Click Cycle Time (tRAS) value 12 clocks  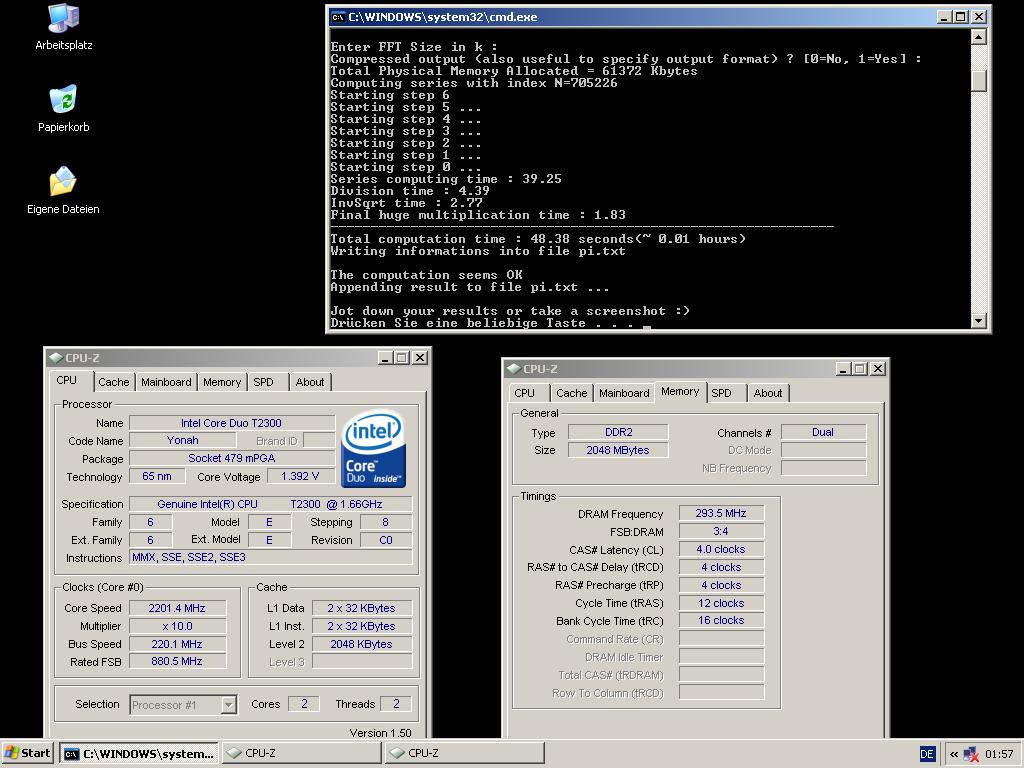coord(721,603)
